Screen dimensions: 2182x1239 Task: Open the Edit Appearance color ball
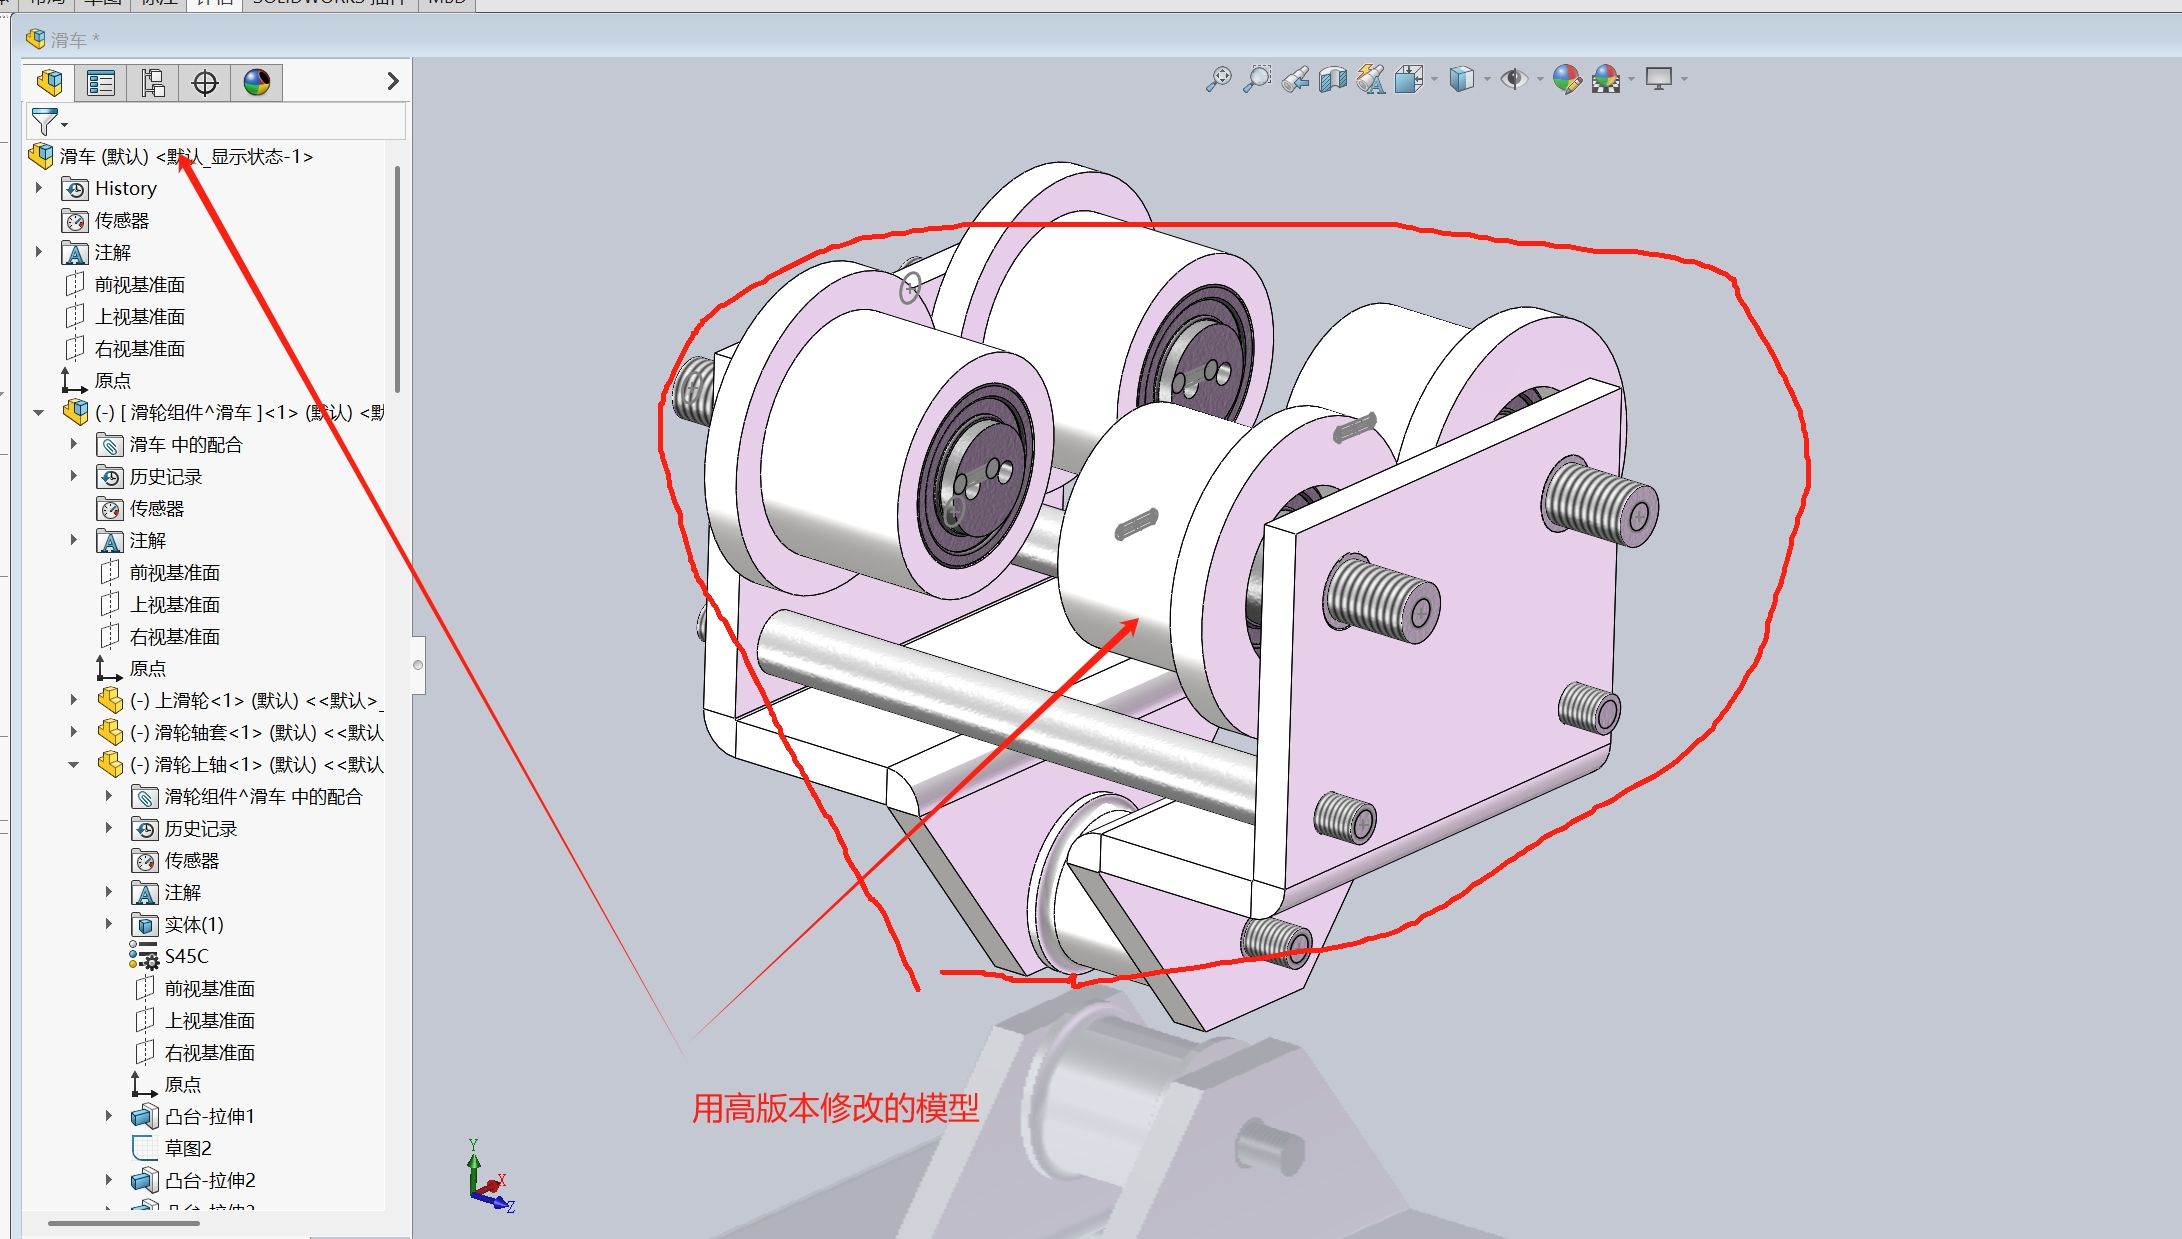[x=1566, y=79]
